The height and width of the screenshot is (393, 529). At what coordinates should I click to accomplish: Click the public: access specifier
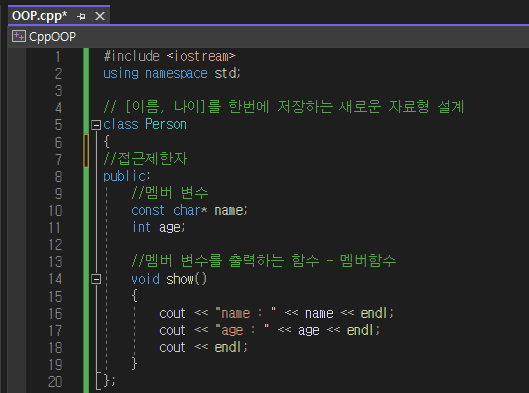pyautogui.click(x=127, y=176)
